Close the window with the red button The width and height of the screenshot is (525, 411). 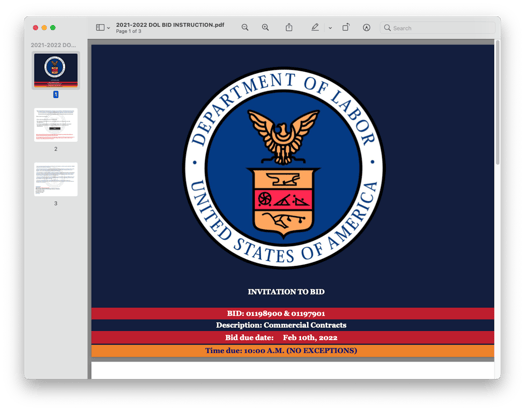point(35,27)
